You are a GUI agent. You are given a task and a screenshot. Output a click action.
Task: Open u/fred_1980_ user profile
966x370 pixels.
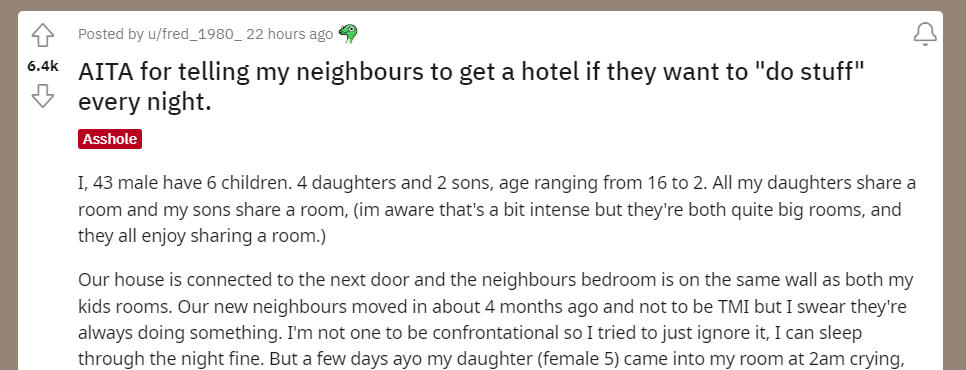tap(195, 34)
